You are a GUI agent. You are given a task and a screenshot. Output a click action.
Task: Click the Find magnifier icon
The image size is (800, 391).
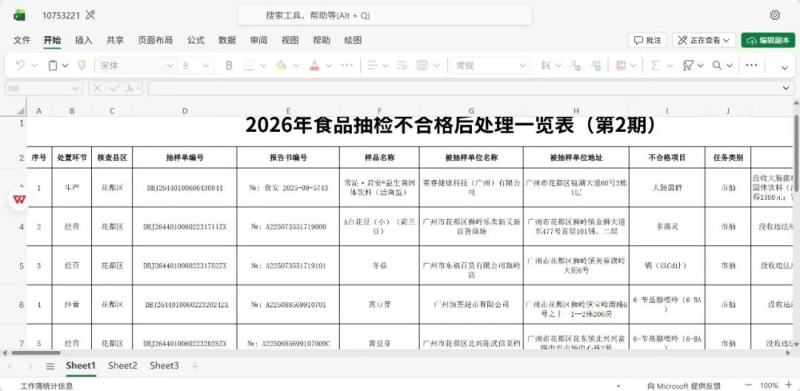(717, 65)
